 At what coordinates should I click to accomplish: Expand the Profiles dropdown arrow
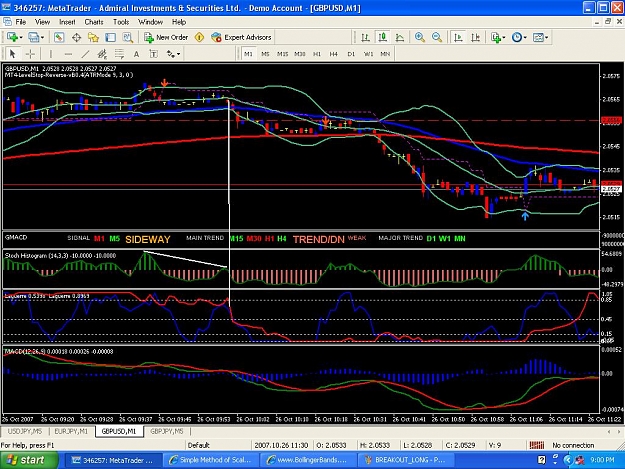pos(42,37)
